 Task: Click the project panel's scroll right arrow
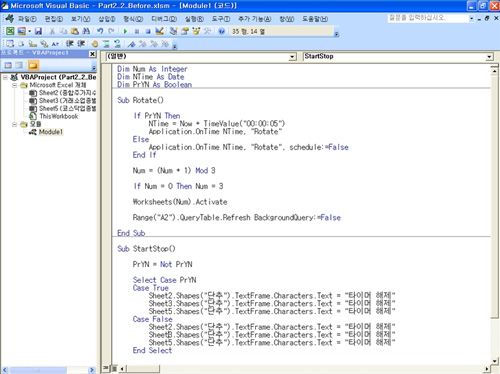[x=92, y=370]
